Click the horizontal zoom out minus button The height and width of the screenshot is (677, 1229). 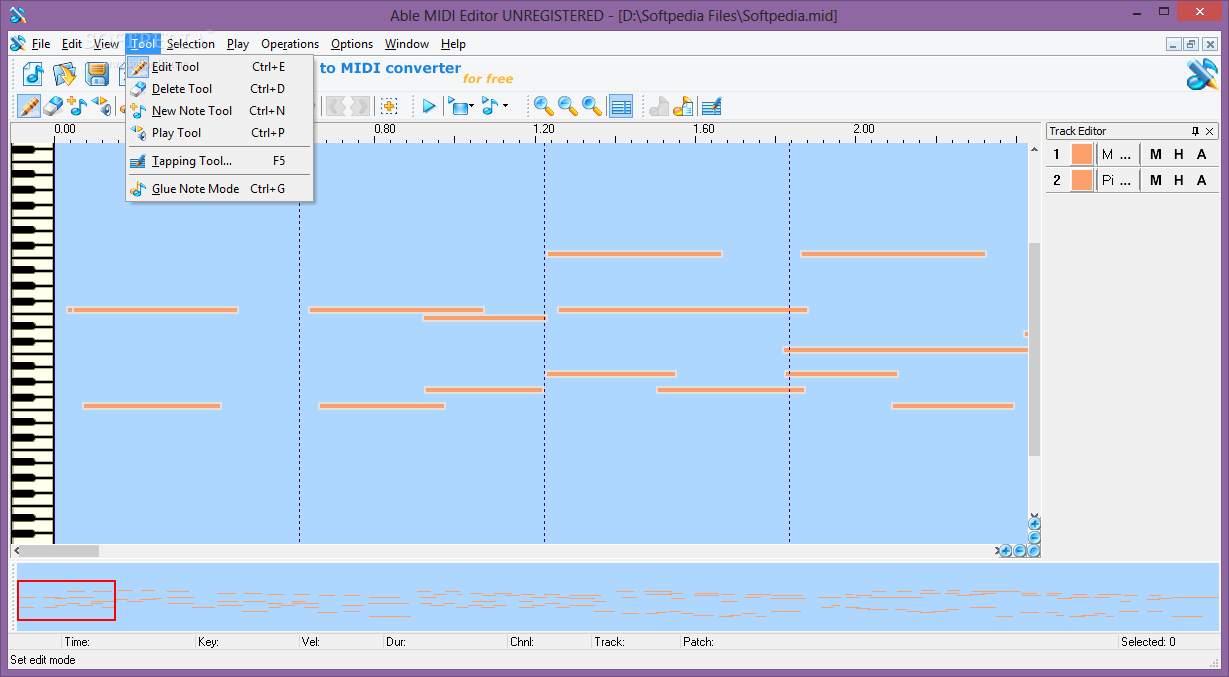1020,551
